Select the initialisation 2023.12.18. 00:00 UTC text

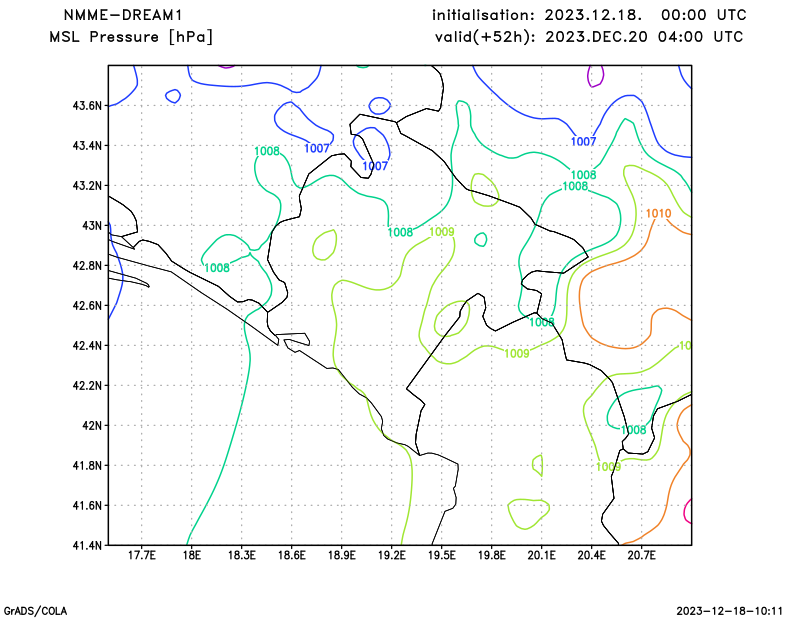pyautogui.click(x=589, y=15)
